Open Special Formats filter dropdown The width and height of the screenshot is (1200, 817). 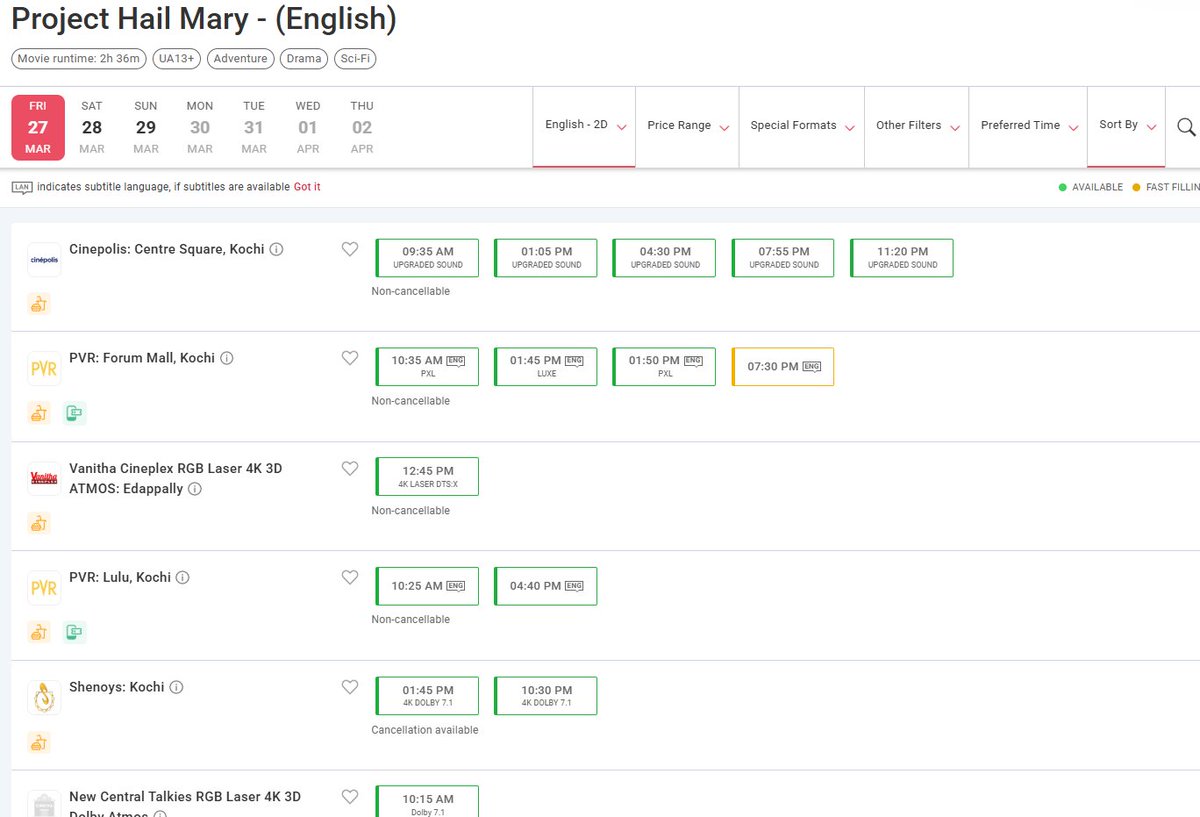tap(802, 126)
